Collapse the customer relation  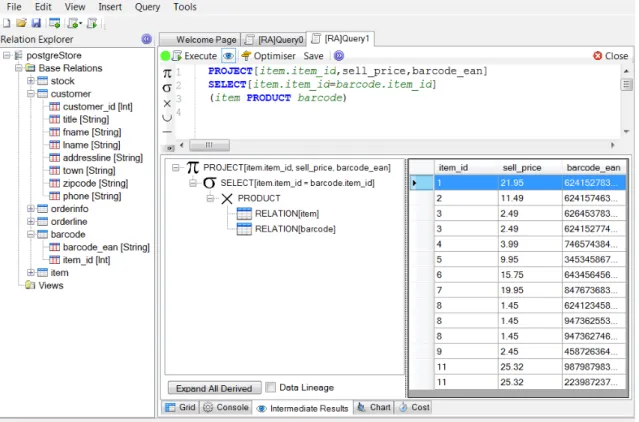coord(30,94)
